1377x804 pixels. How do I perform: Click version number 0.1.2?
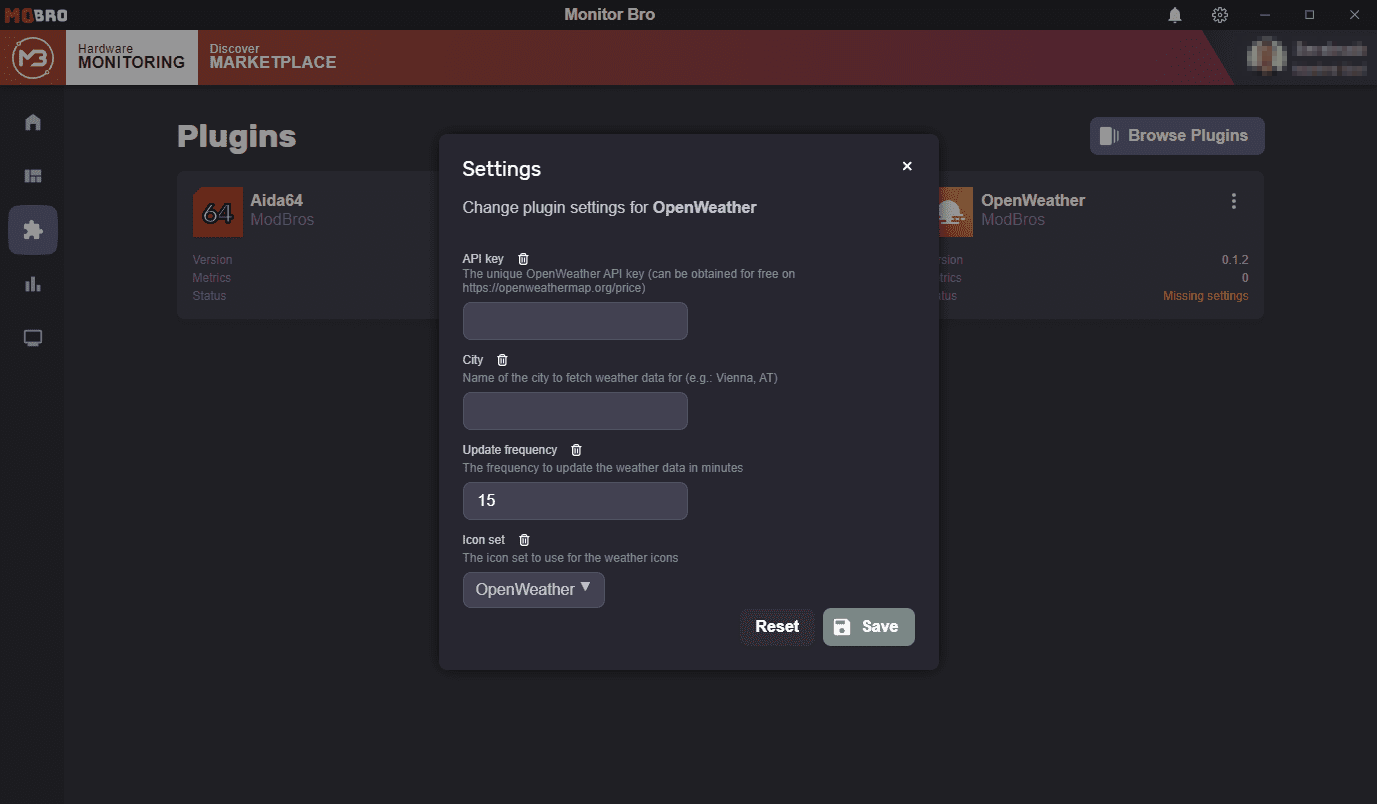pos(1235,260)
